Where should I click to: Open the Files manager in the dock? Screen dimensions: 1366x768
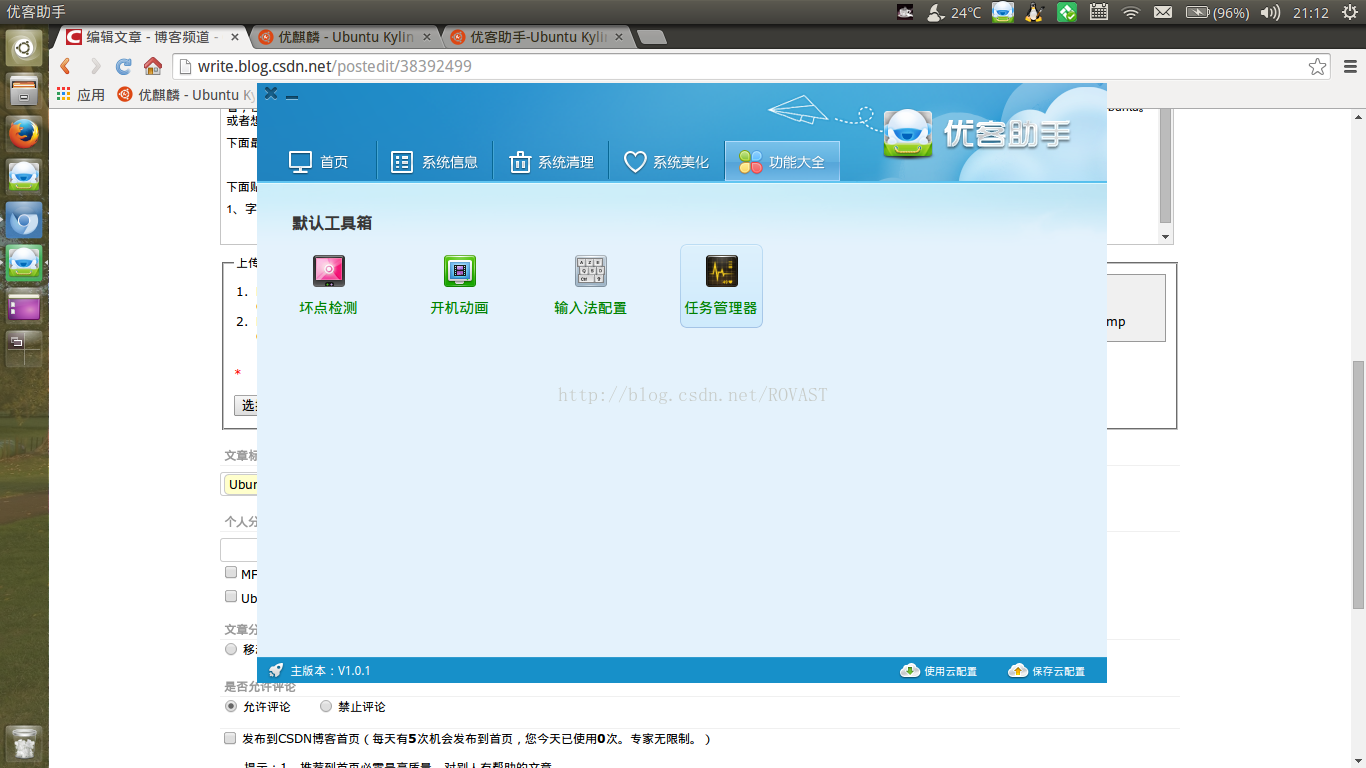click(x=24, y=91)
